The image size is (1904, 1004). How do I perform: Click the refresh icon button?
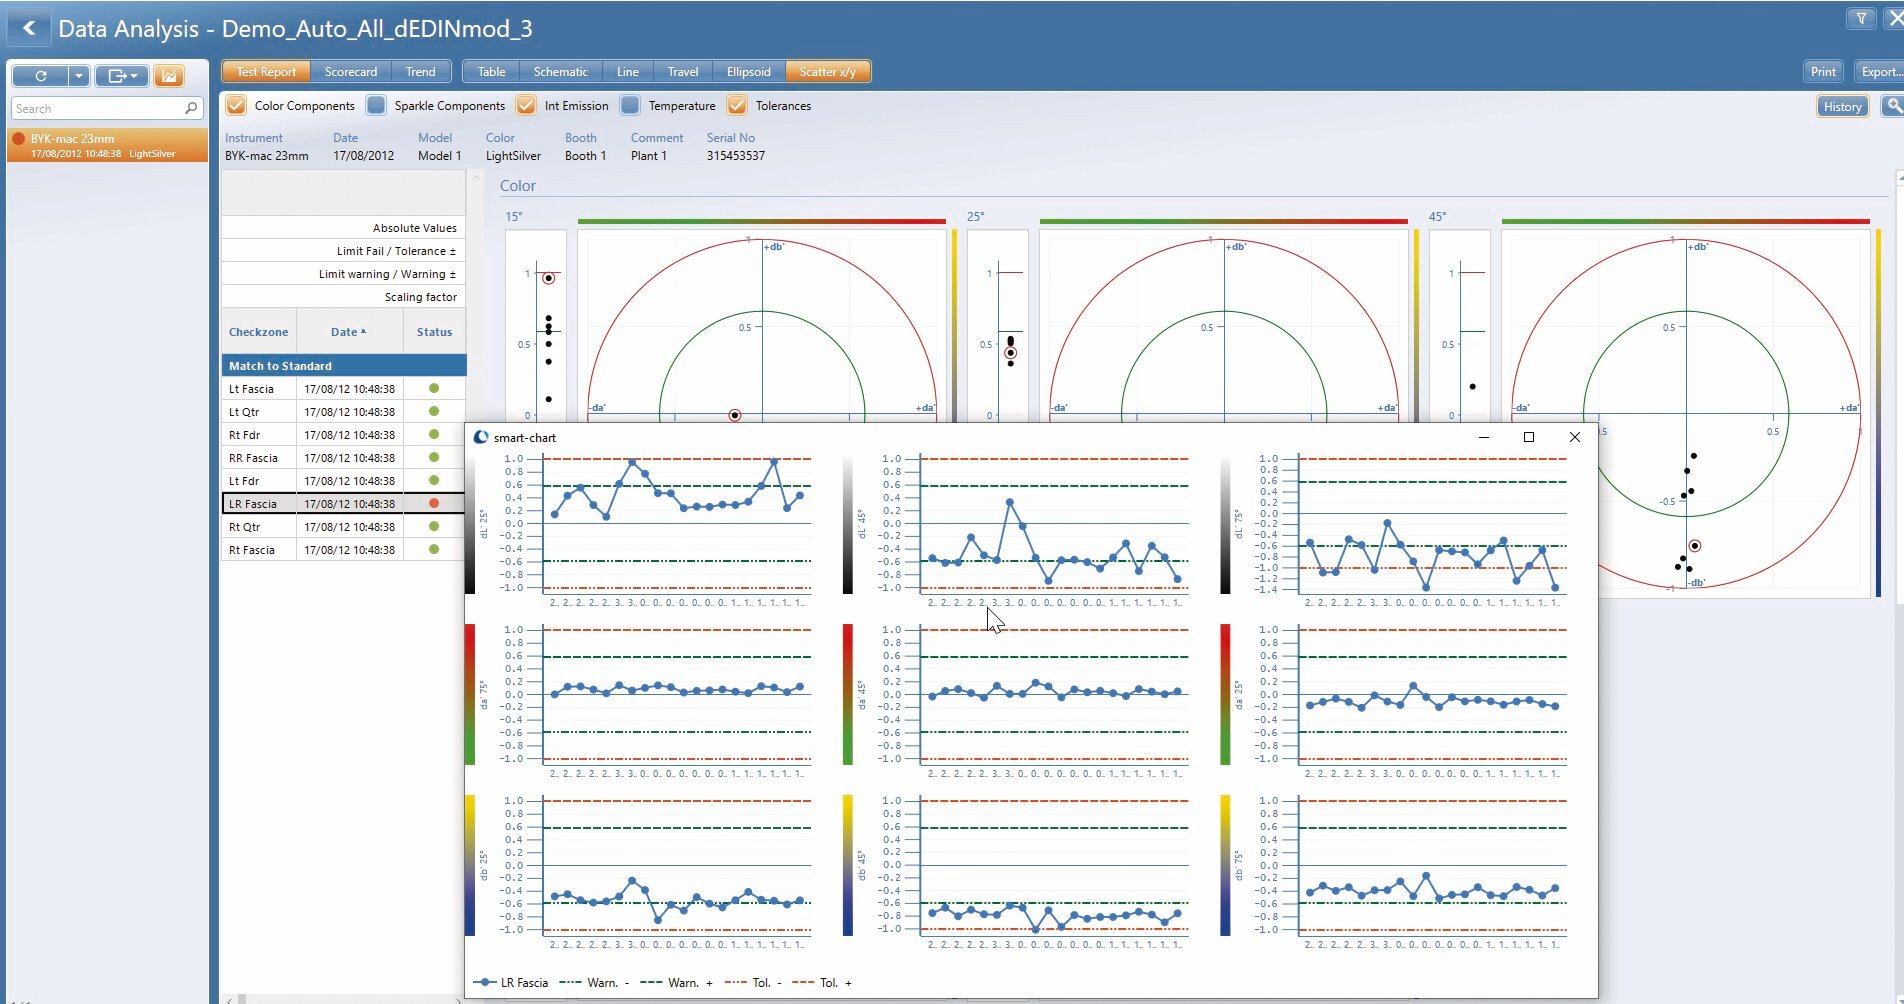pos(41,75)
